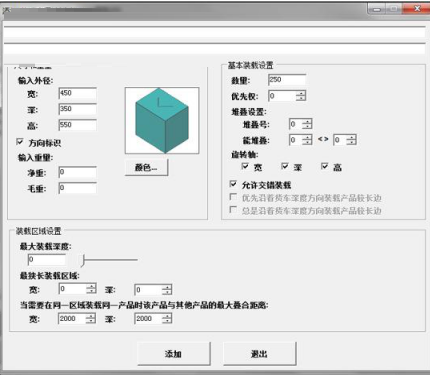The width and height of the screenshot is (430, 375).
Task: Click the teal box preview thumbnail
Action: point(162,120)
